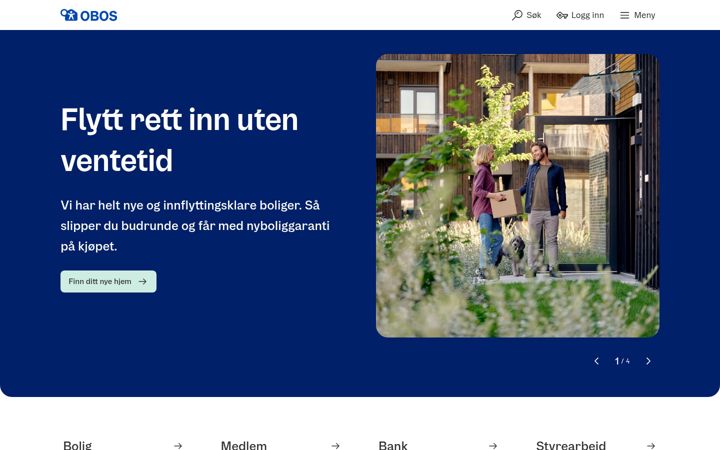Click the arrow next to Bank
720x450 pixels.
coord(493,445)
